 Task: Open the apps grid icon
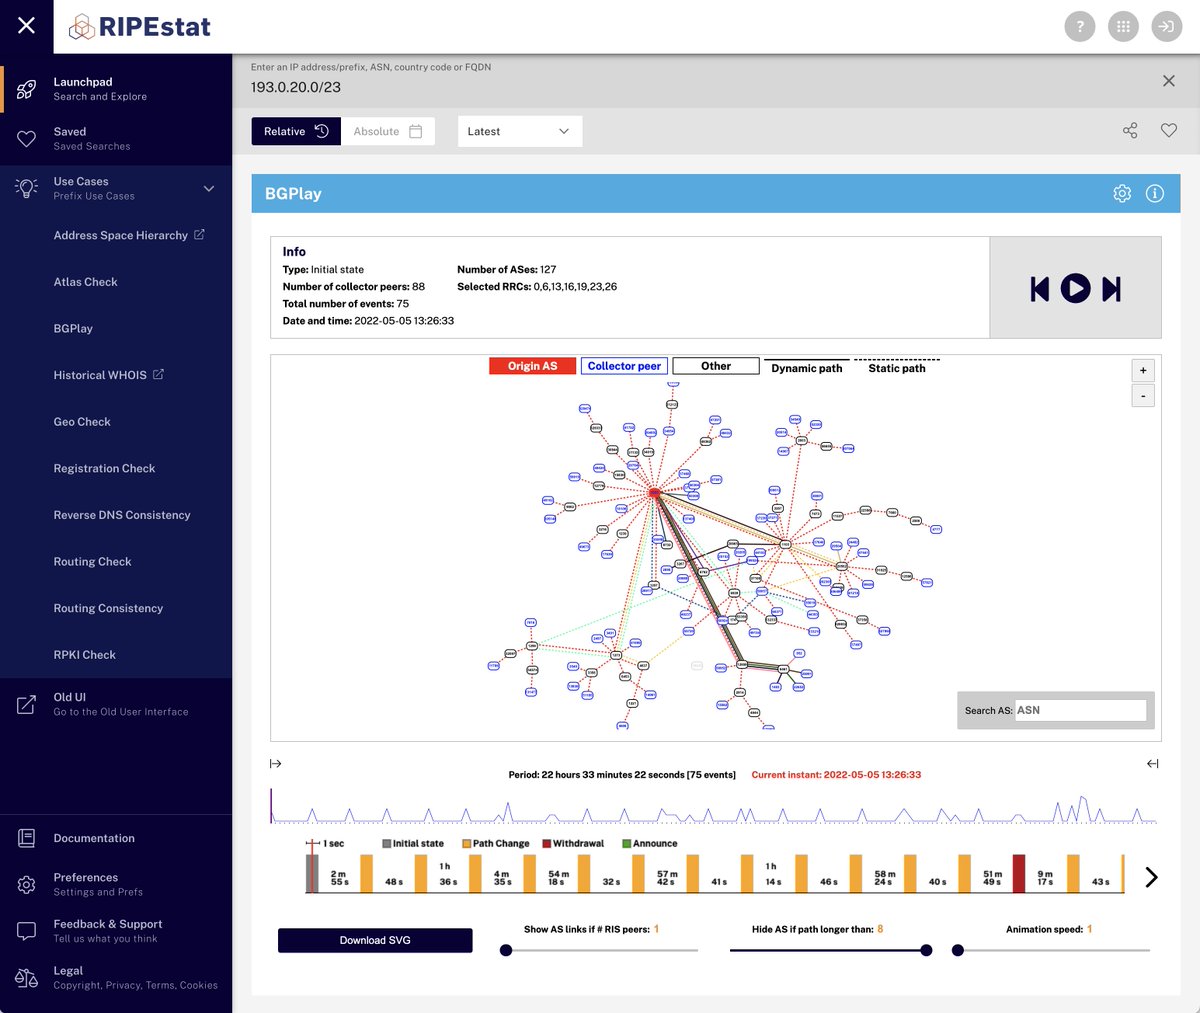1123,27
